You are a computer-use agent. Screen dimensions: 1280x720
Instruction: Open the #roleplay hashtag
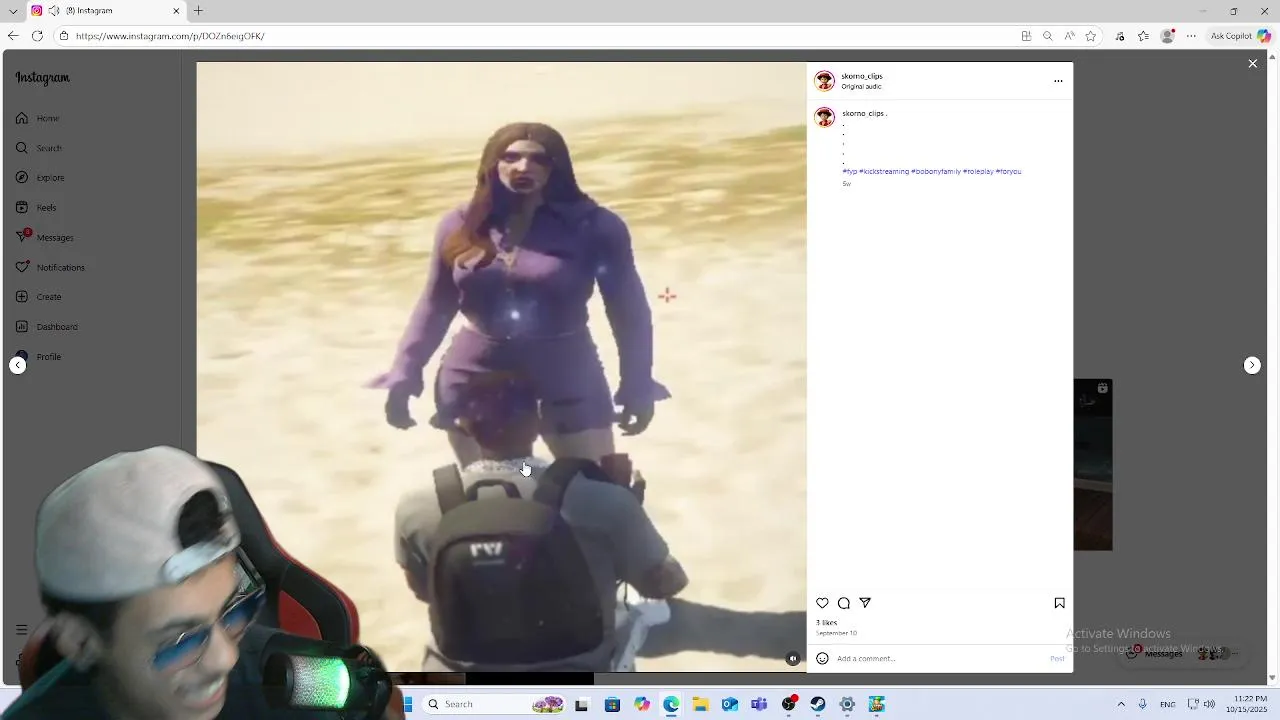click(x=978, y=172)
